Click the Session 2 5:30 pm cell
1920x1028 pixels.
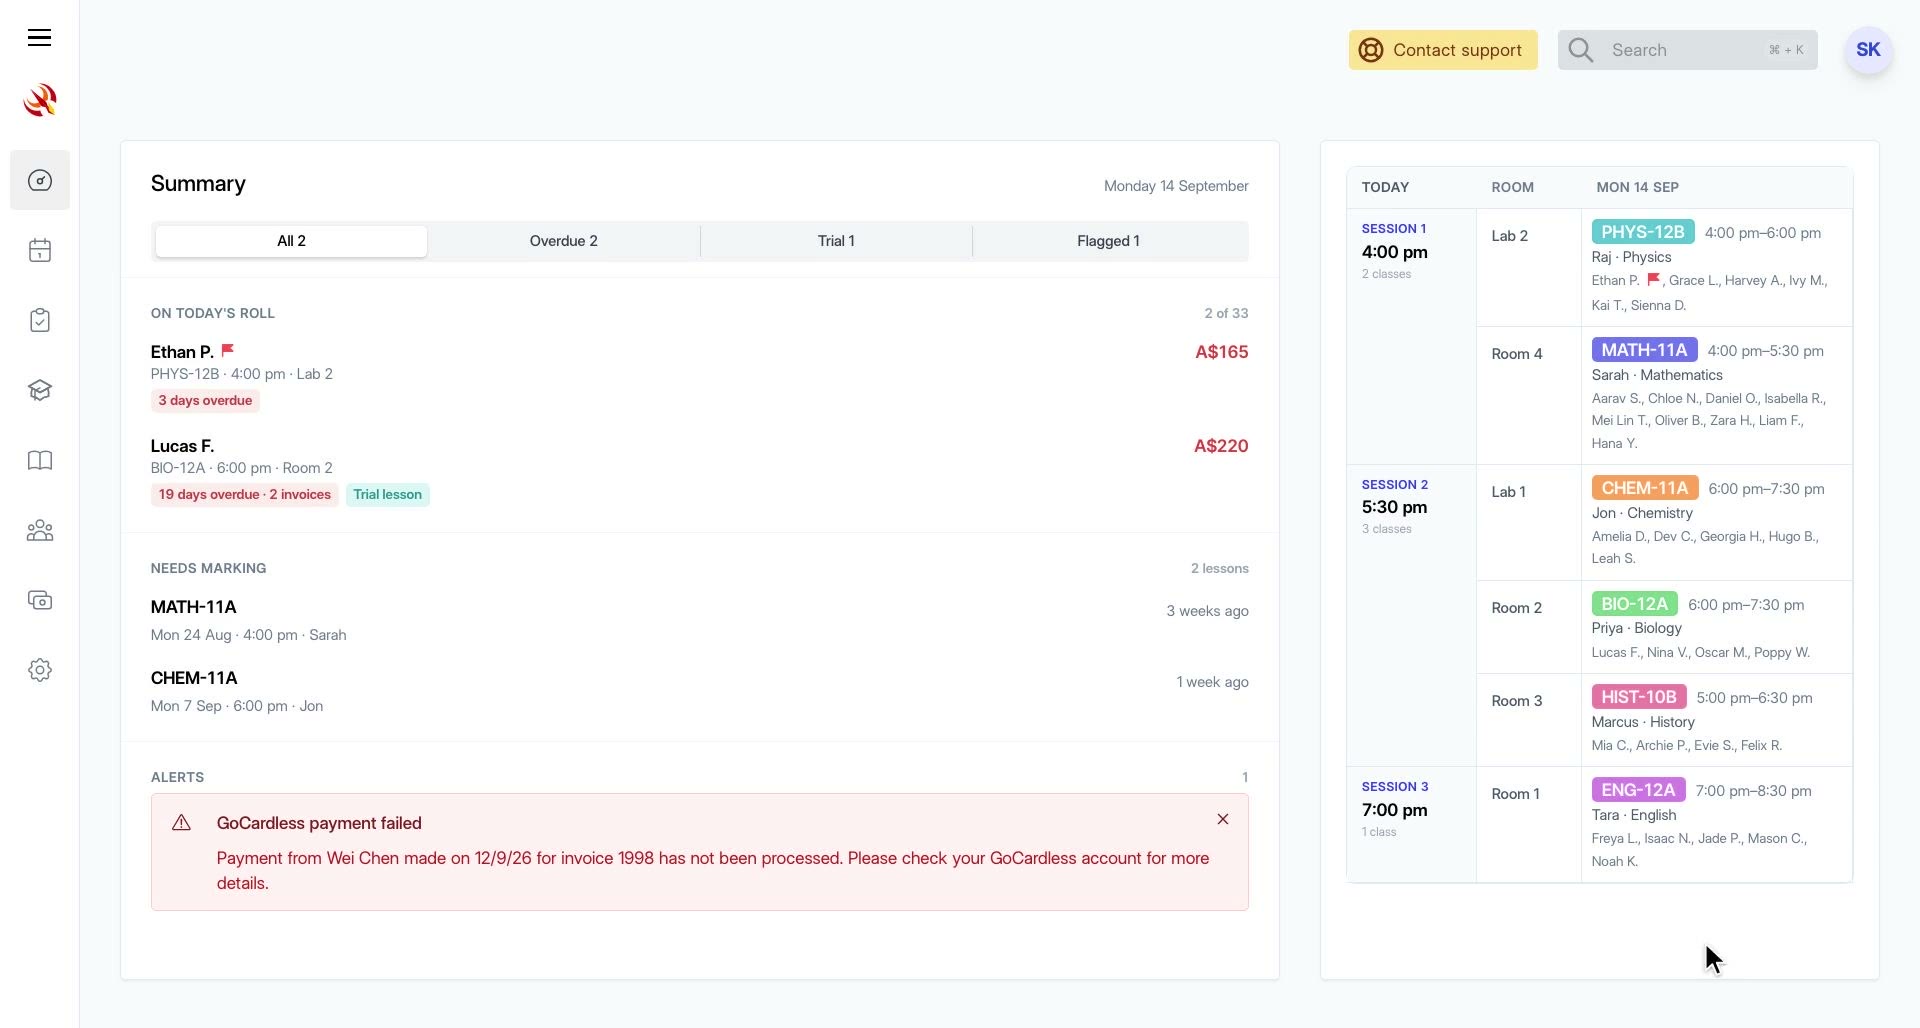[x=1411, y=615]
